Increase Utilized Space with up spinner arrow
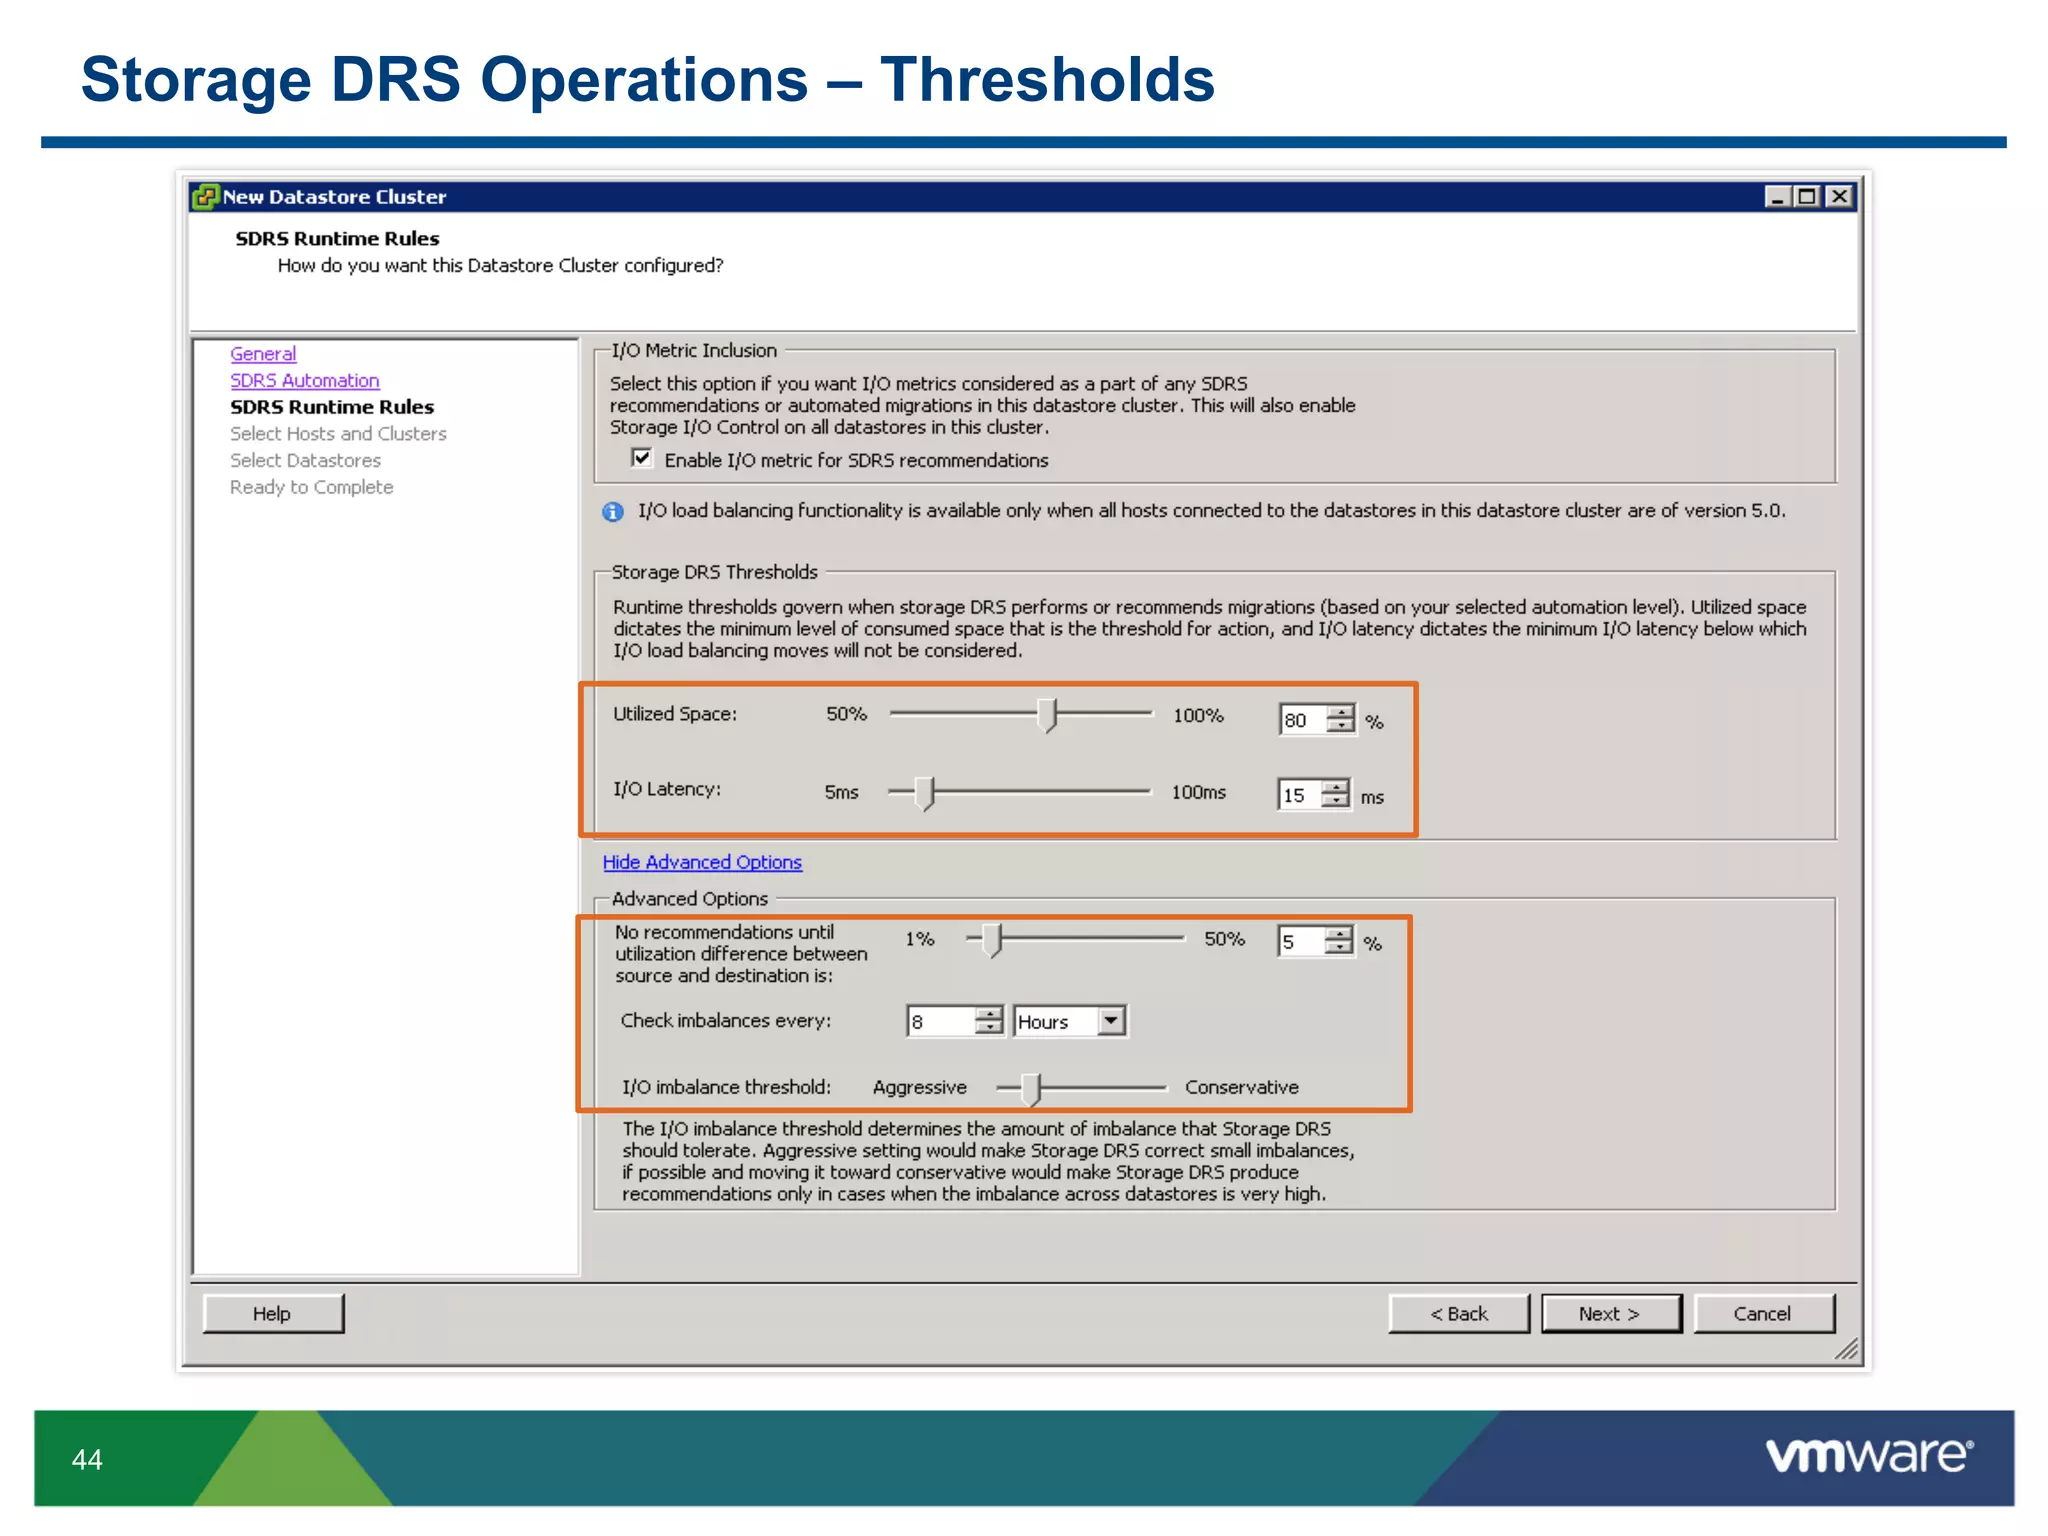This screenshot has width=2048, height=1536. click(x=1341, y=712)
